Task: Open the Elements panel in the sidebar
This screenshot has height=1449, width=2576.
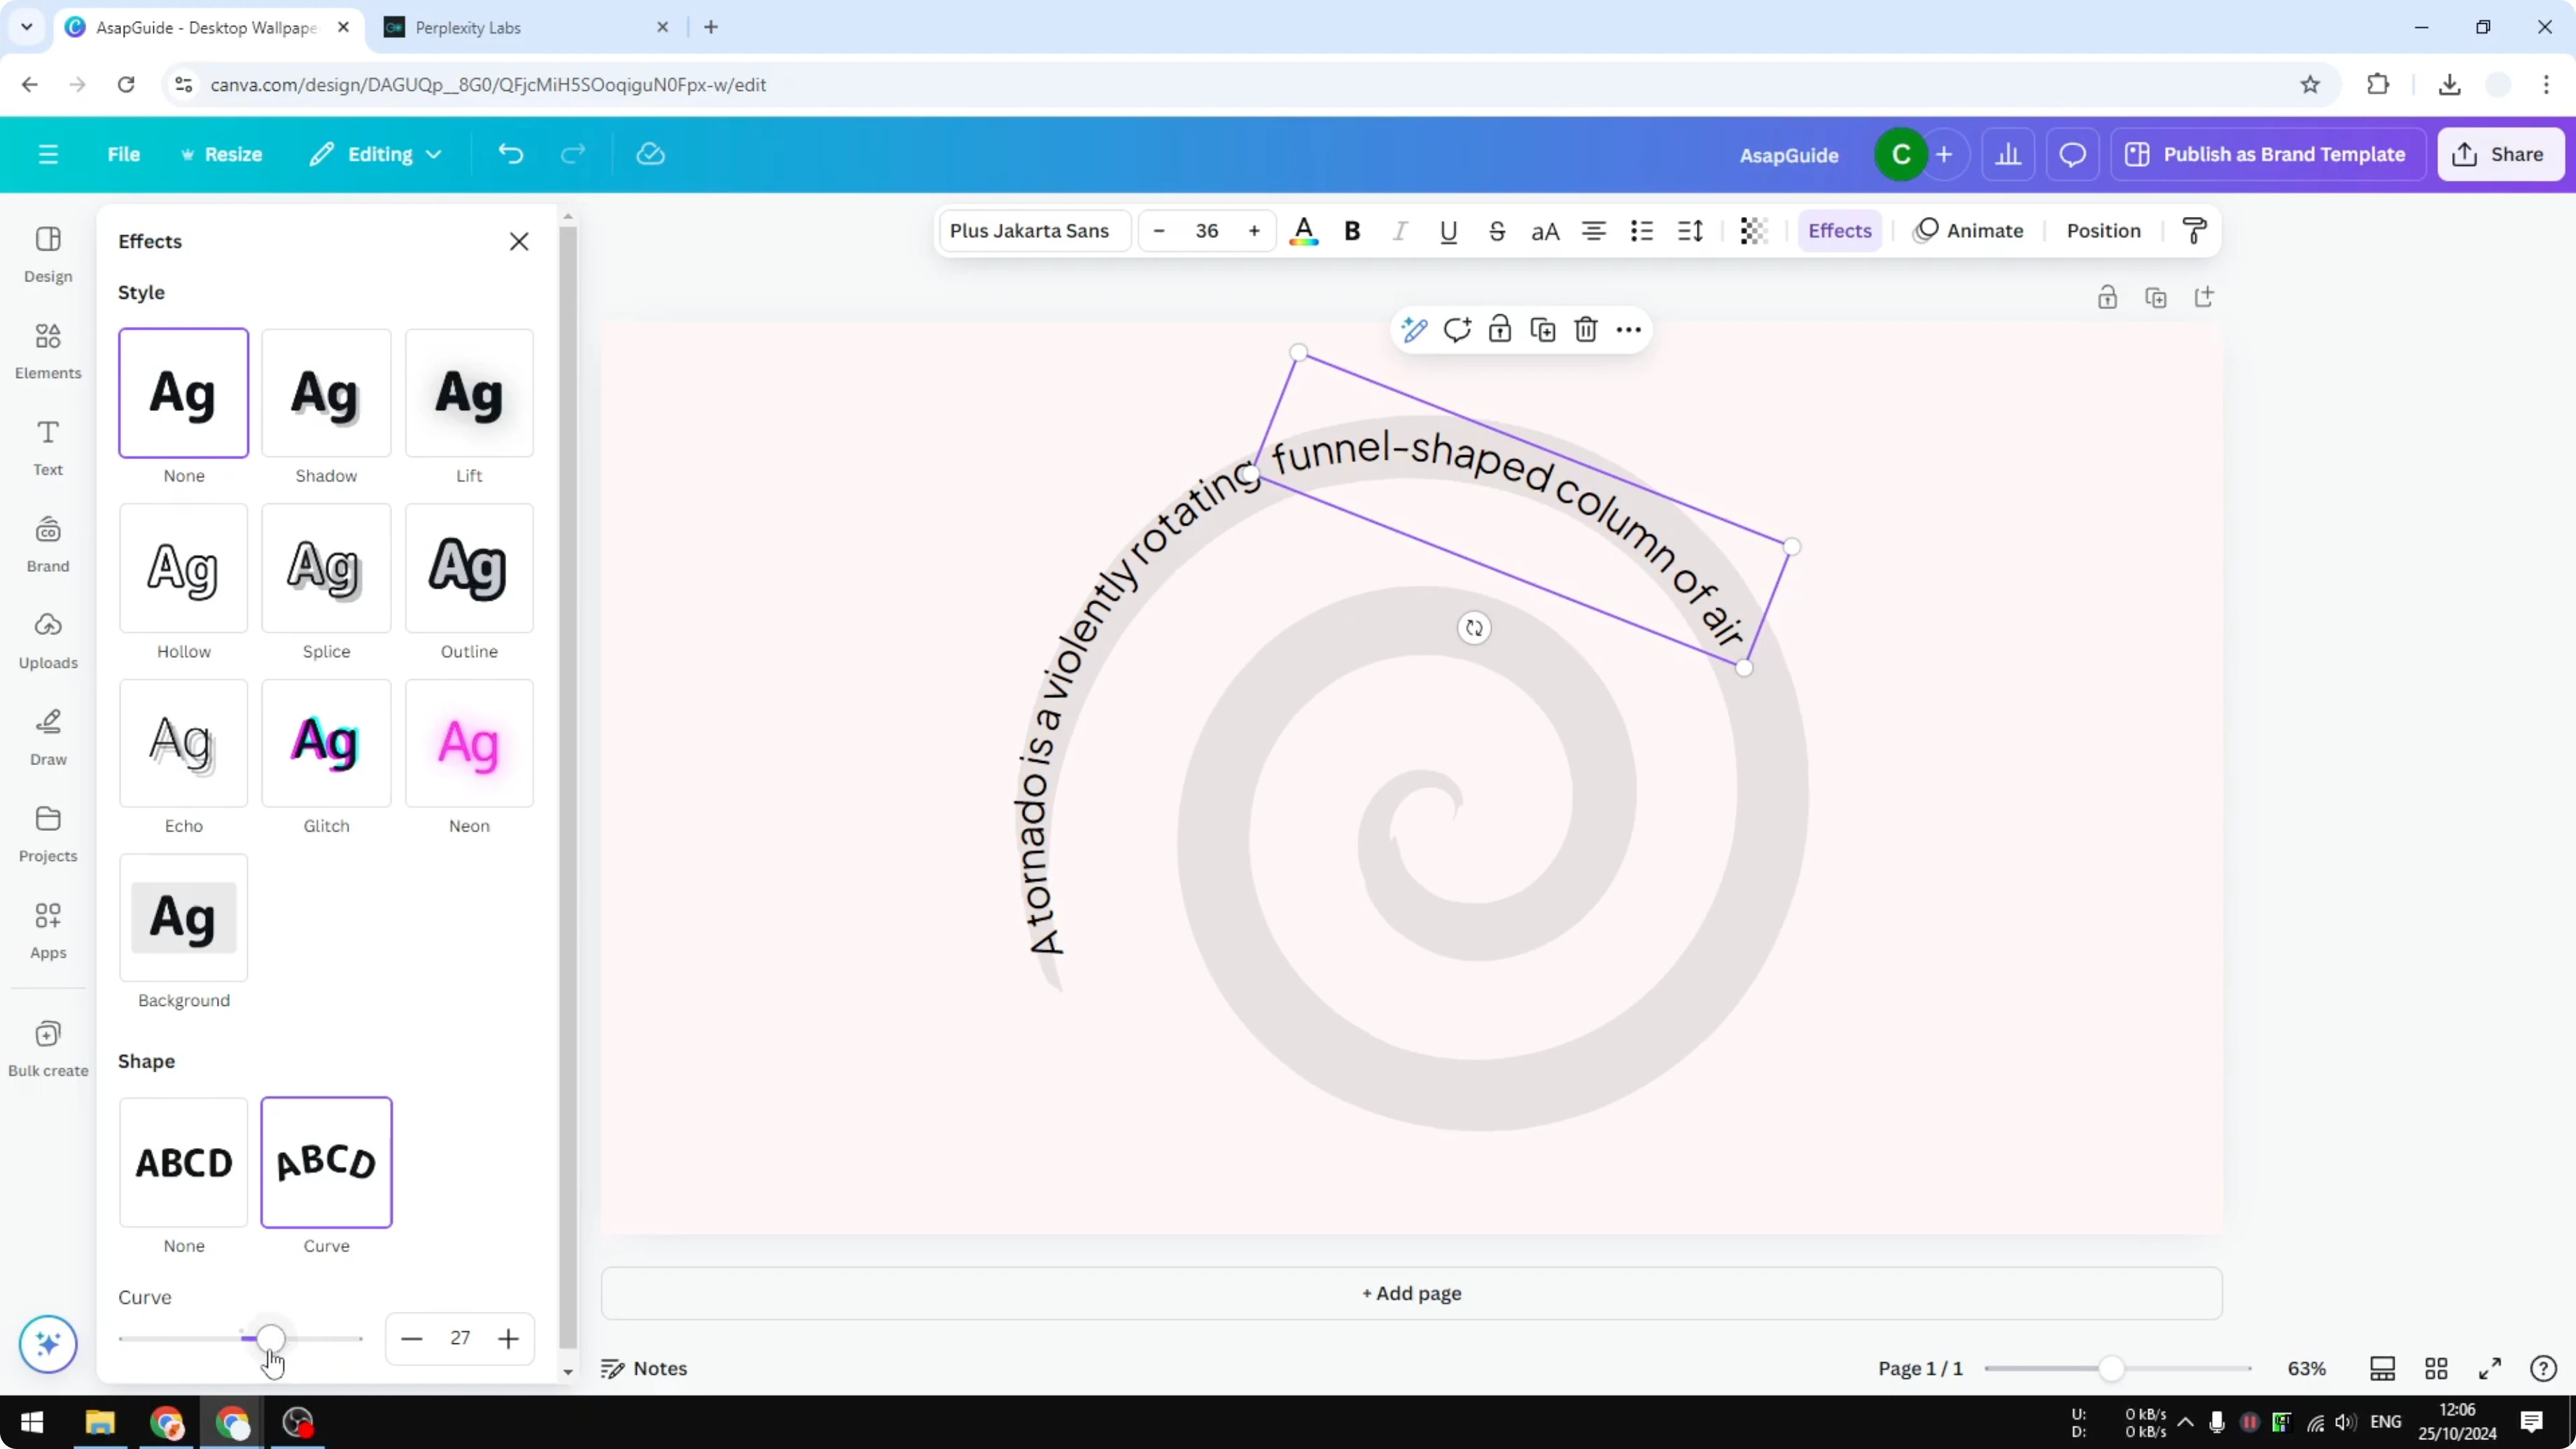Action: (47, 350)
